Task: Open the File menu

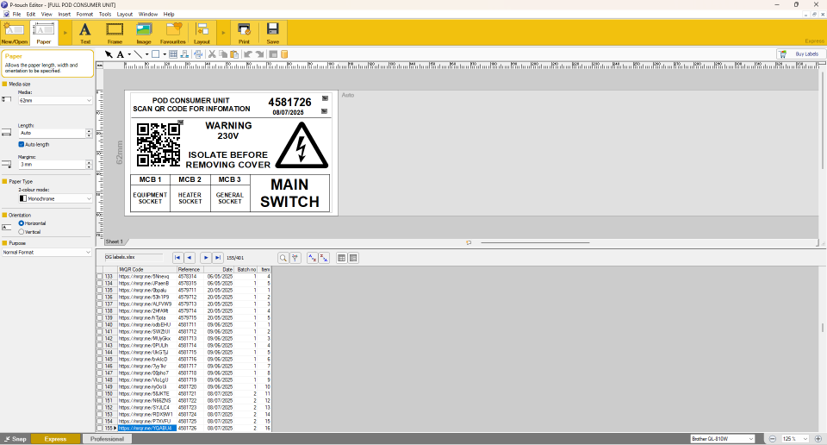Action: pos(17,14)
